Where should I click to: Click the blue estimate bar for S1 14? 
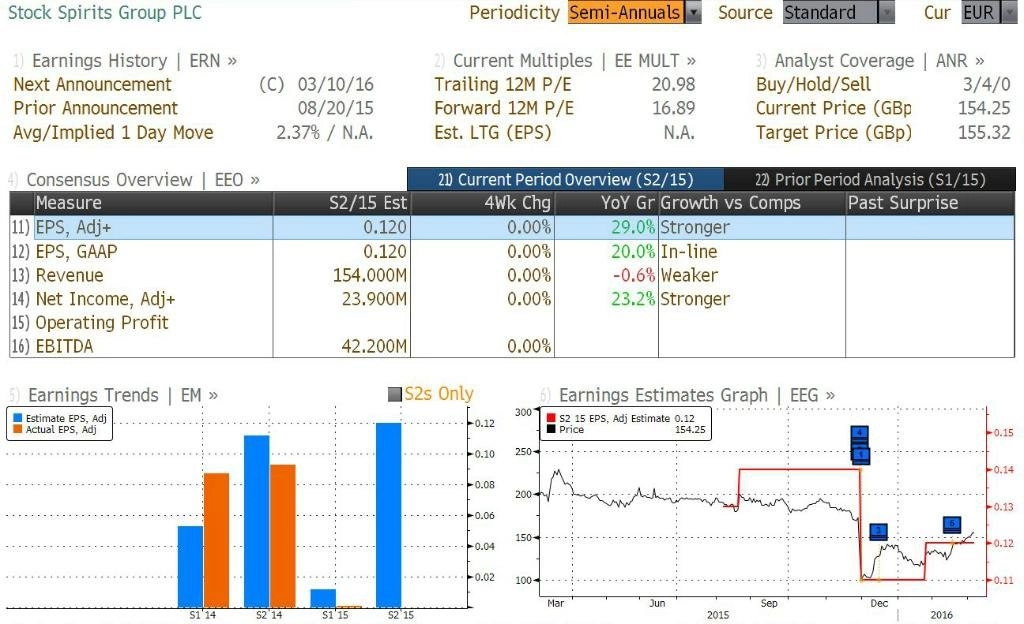pyautogui.click(x=191, y=567)
